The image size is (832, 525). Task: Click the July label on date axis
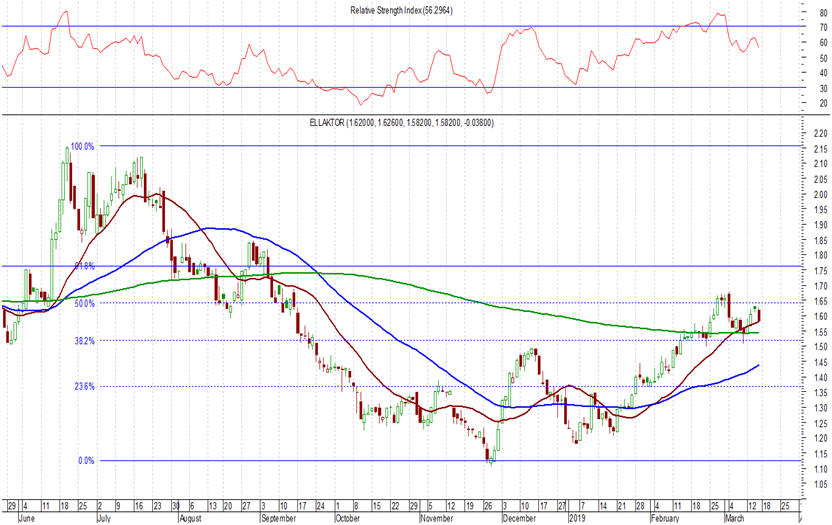(x=106, y=519)
